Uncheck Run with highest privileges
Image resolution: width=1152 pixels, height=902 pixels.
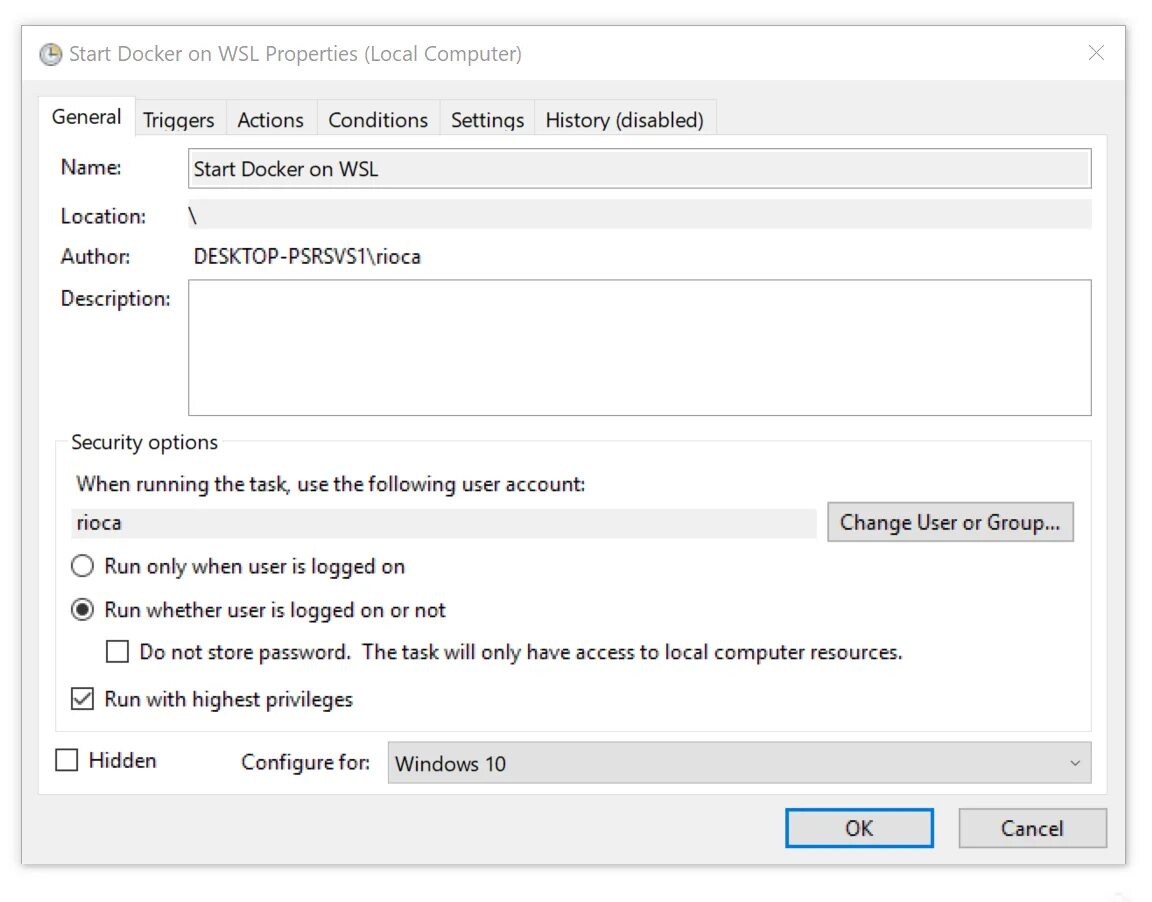pos(83,699)
